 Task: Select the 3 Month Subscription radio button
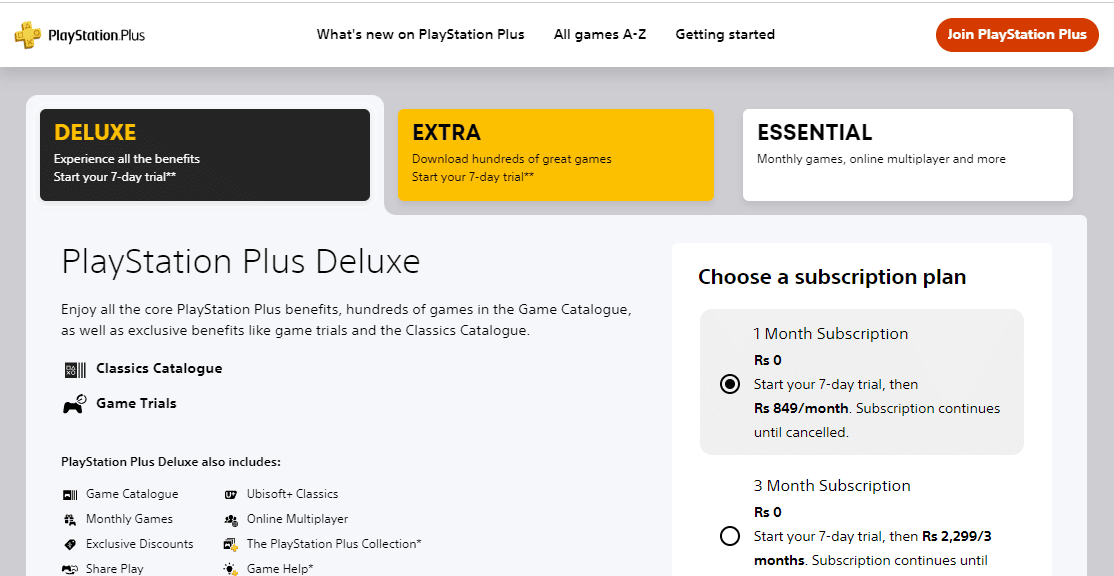point(729,536)
